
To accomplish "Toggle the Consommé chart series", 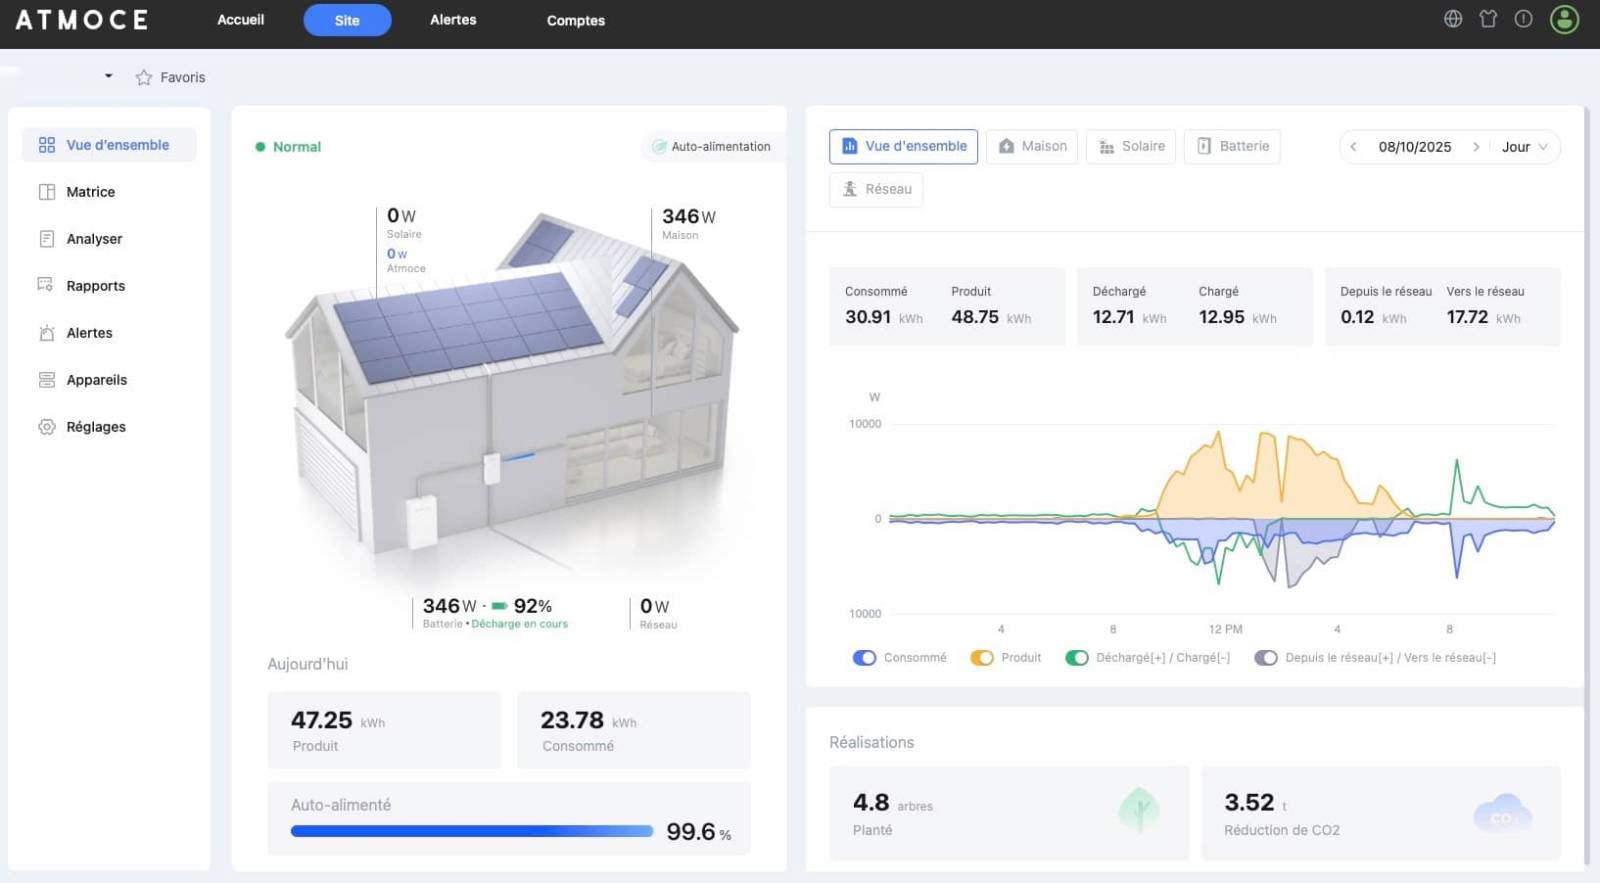I will point(864,658).
